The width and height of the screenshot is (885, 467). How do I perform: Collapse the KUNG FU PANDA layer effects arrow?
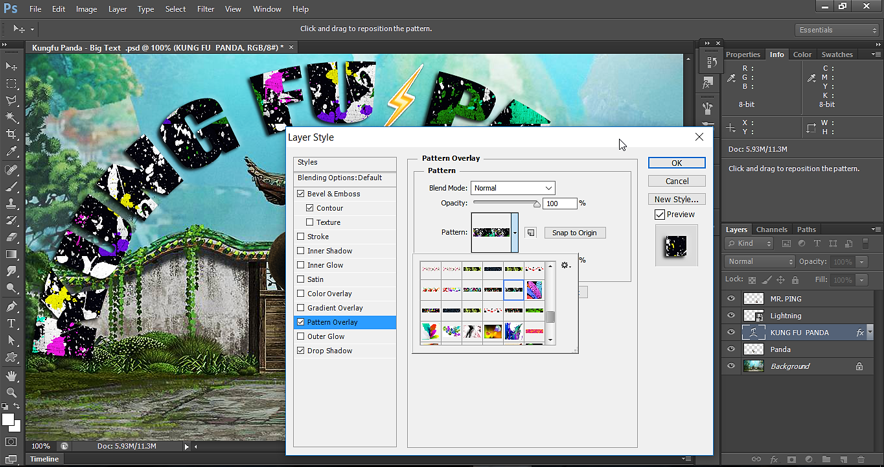click(870, 333)
